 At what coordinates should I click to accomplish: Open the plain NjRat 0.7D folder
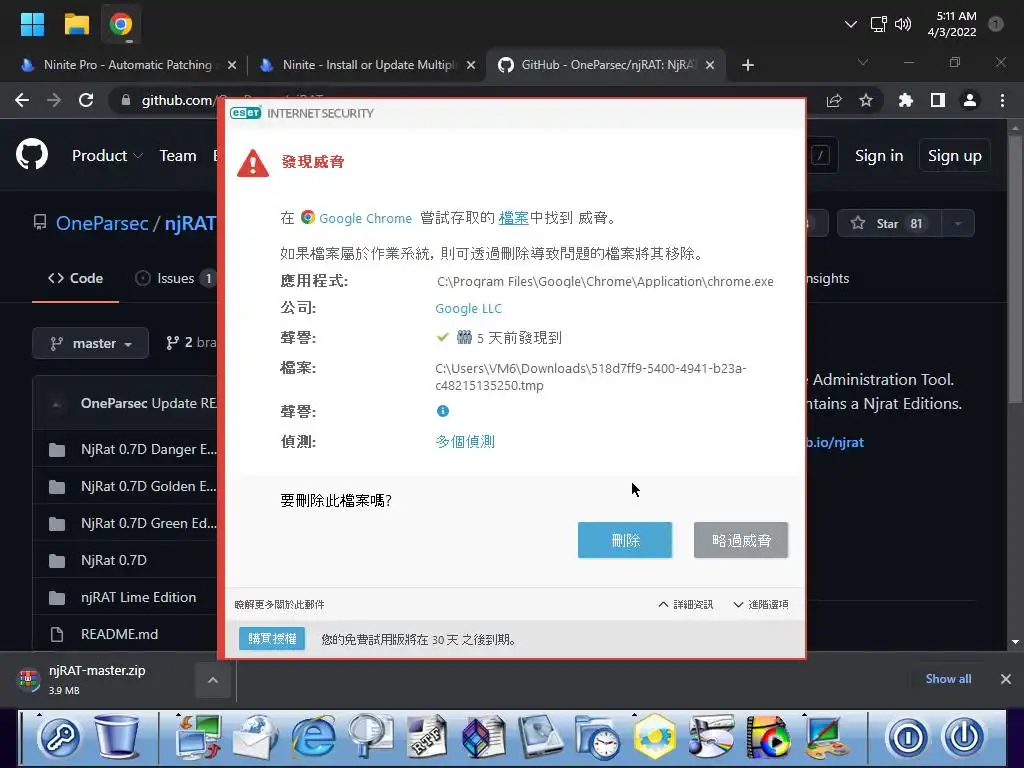click(114, 560)
